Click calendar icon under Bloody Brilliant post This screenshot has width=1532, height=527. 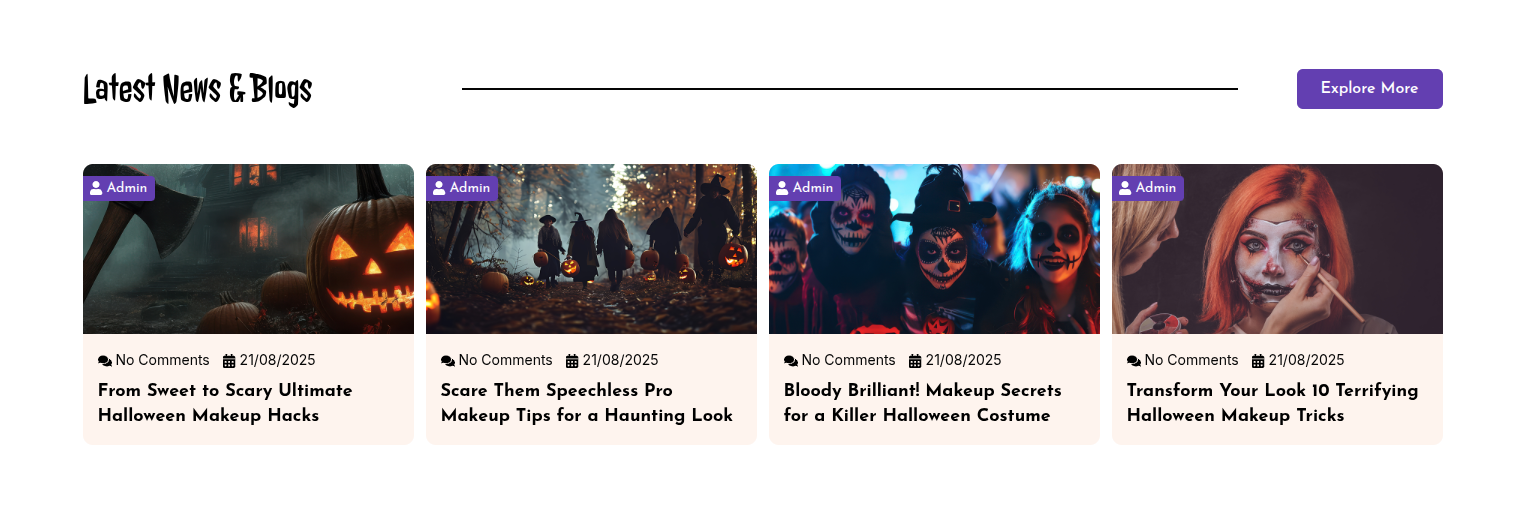coord(915,361)
